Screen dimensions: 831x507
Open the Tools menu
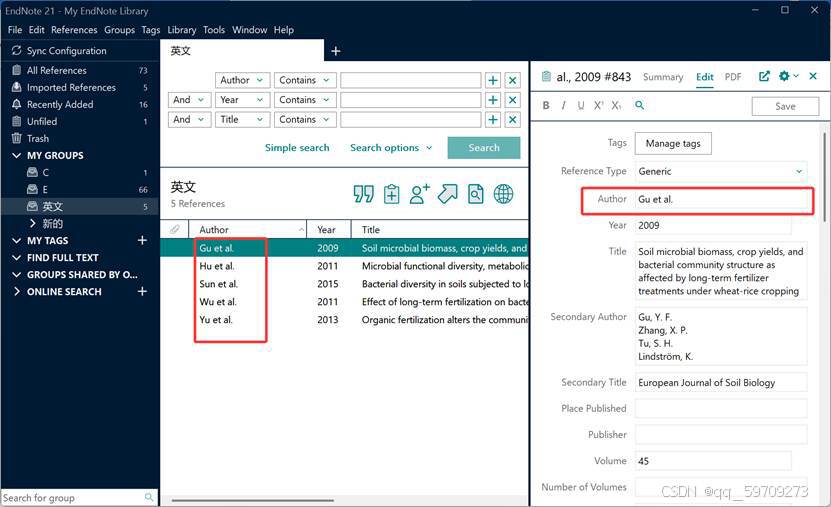(x=214, y=30)
